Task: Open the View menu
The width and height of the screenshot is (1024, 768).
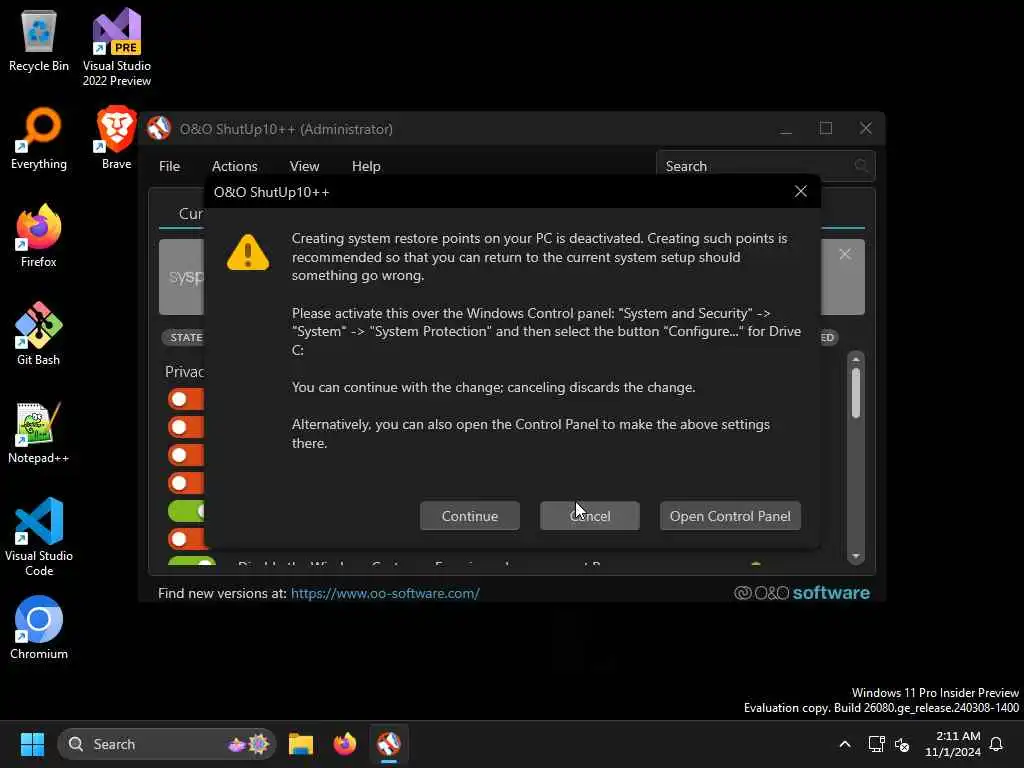Action: pyautogui.click(x=304, y=167)
